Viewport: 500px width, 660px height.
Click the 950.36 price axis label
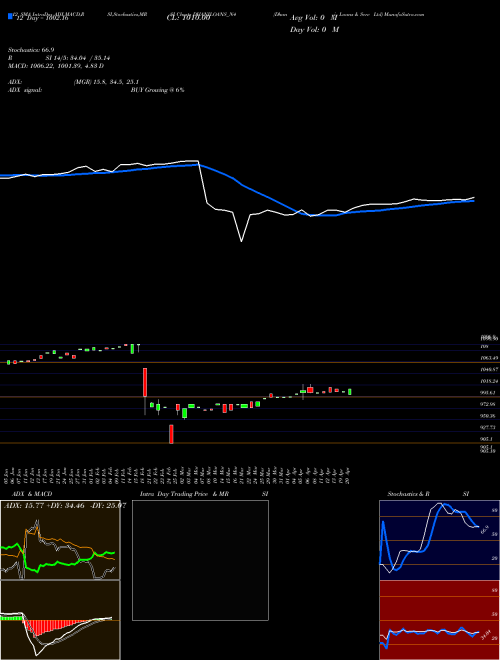(x=490, y=416)
